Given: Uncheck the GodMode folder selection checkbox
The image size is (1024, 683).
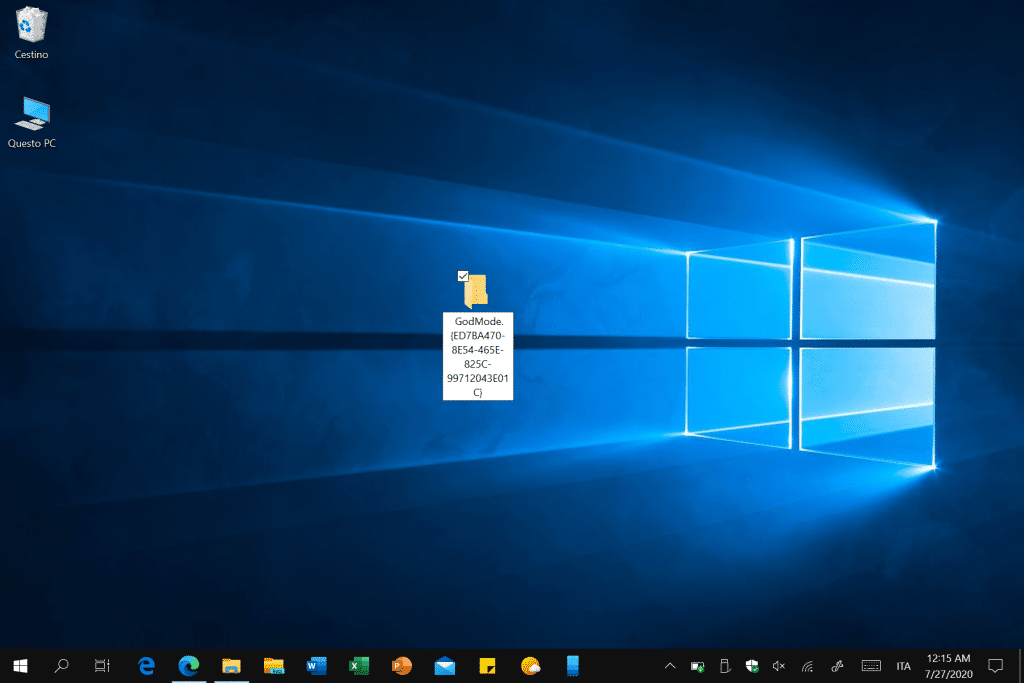Looking at the screenshot, I should pos(463,276).
